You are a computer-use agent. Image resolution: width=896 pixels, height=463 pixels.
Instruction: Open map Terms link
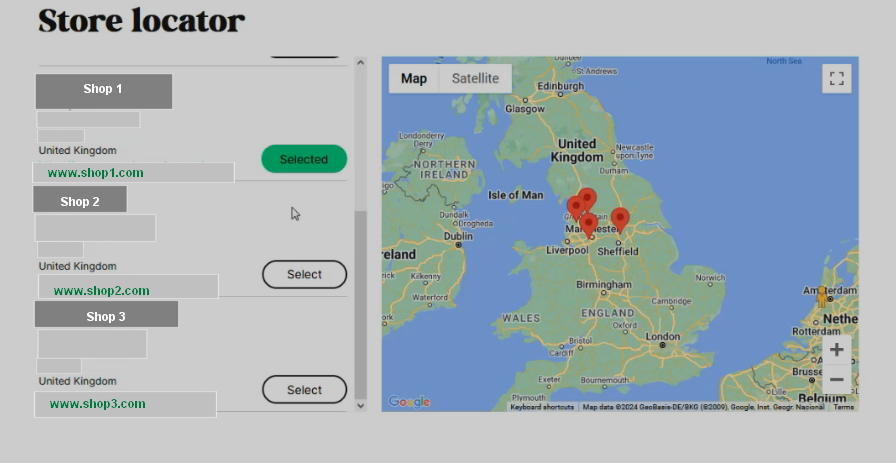pyautogui.click(x=843, y=407)
